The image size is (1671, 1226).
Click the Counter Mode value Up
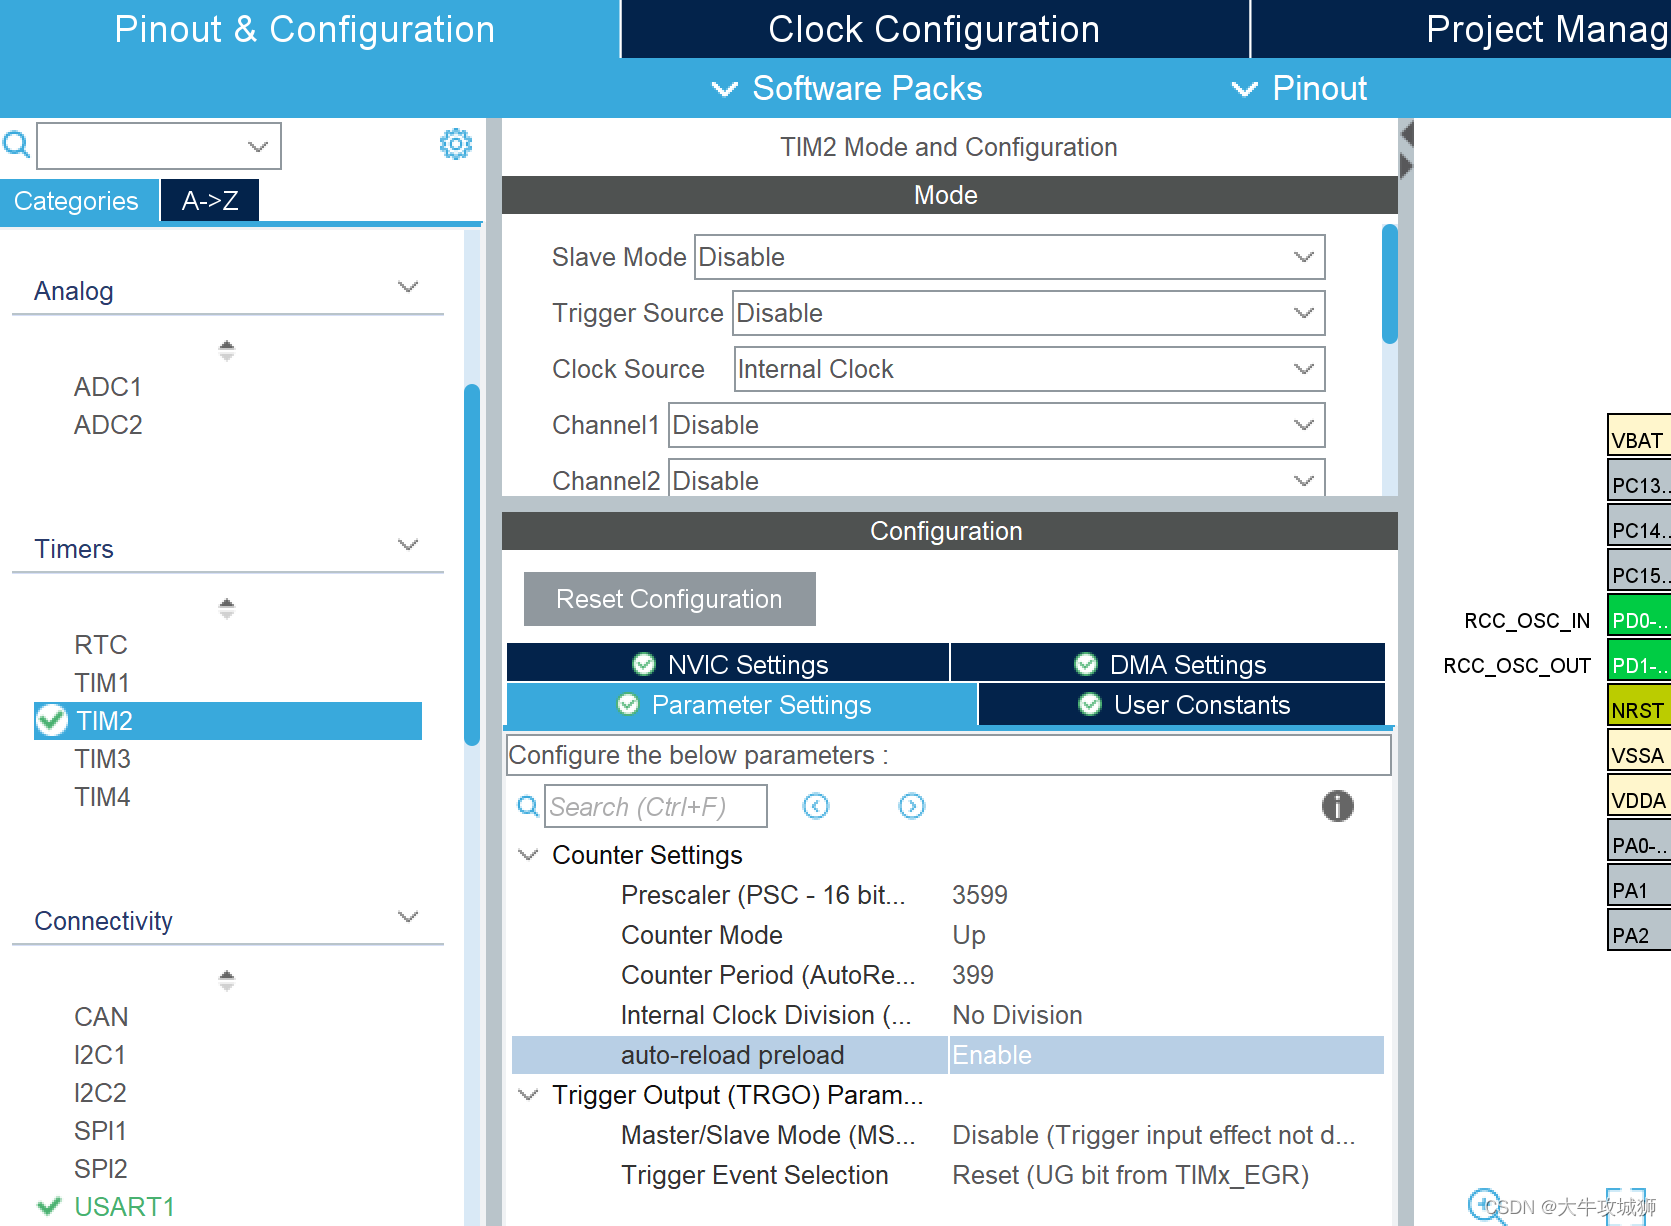click(x=969, y=935)
